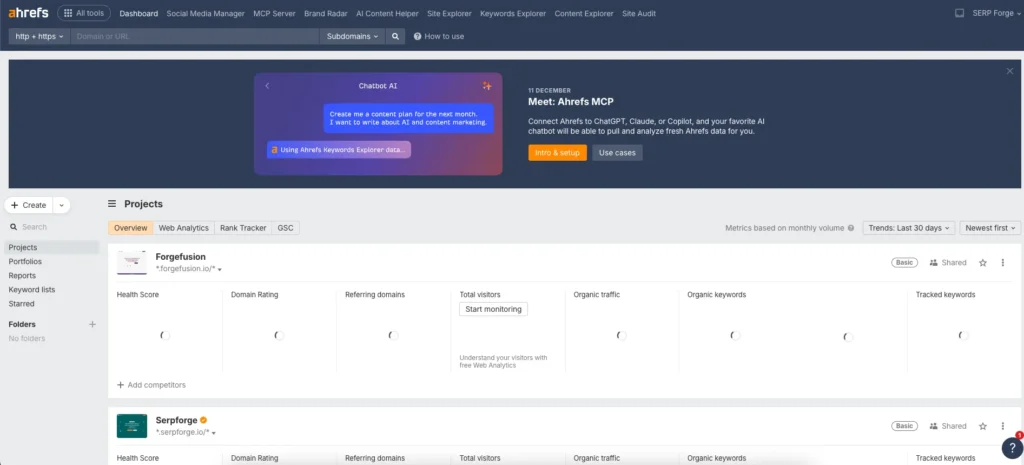Open the All tools grid menu

[x=84, y=13]
